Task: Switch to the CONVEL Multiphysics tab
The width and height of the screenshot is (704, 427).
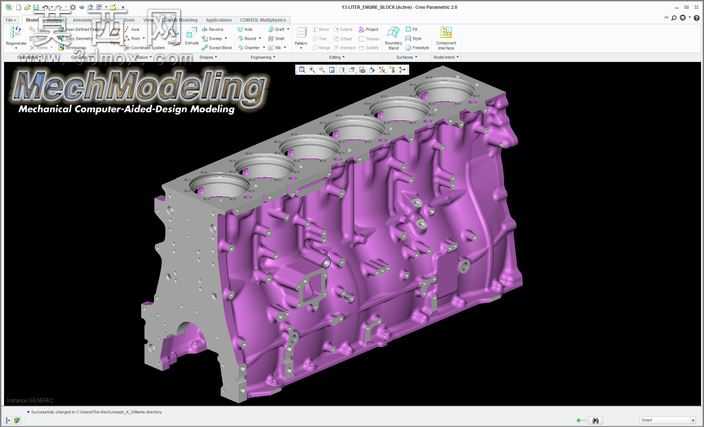Action: 263,20
